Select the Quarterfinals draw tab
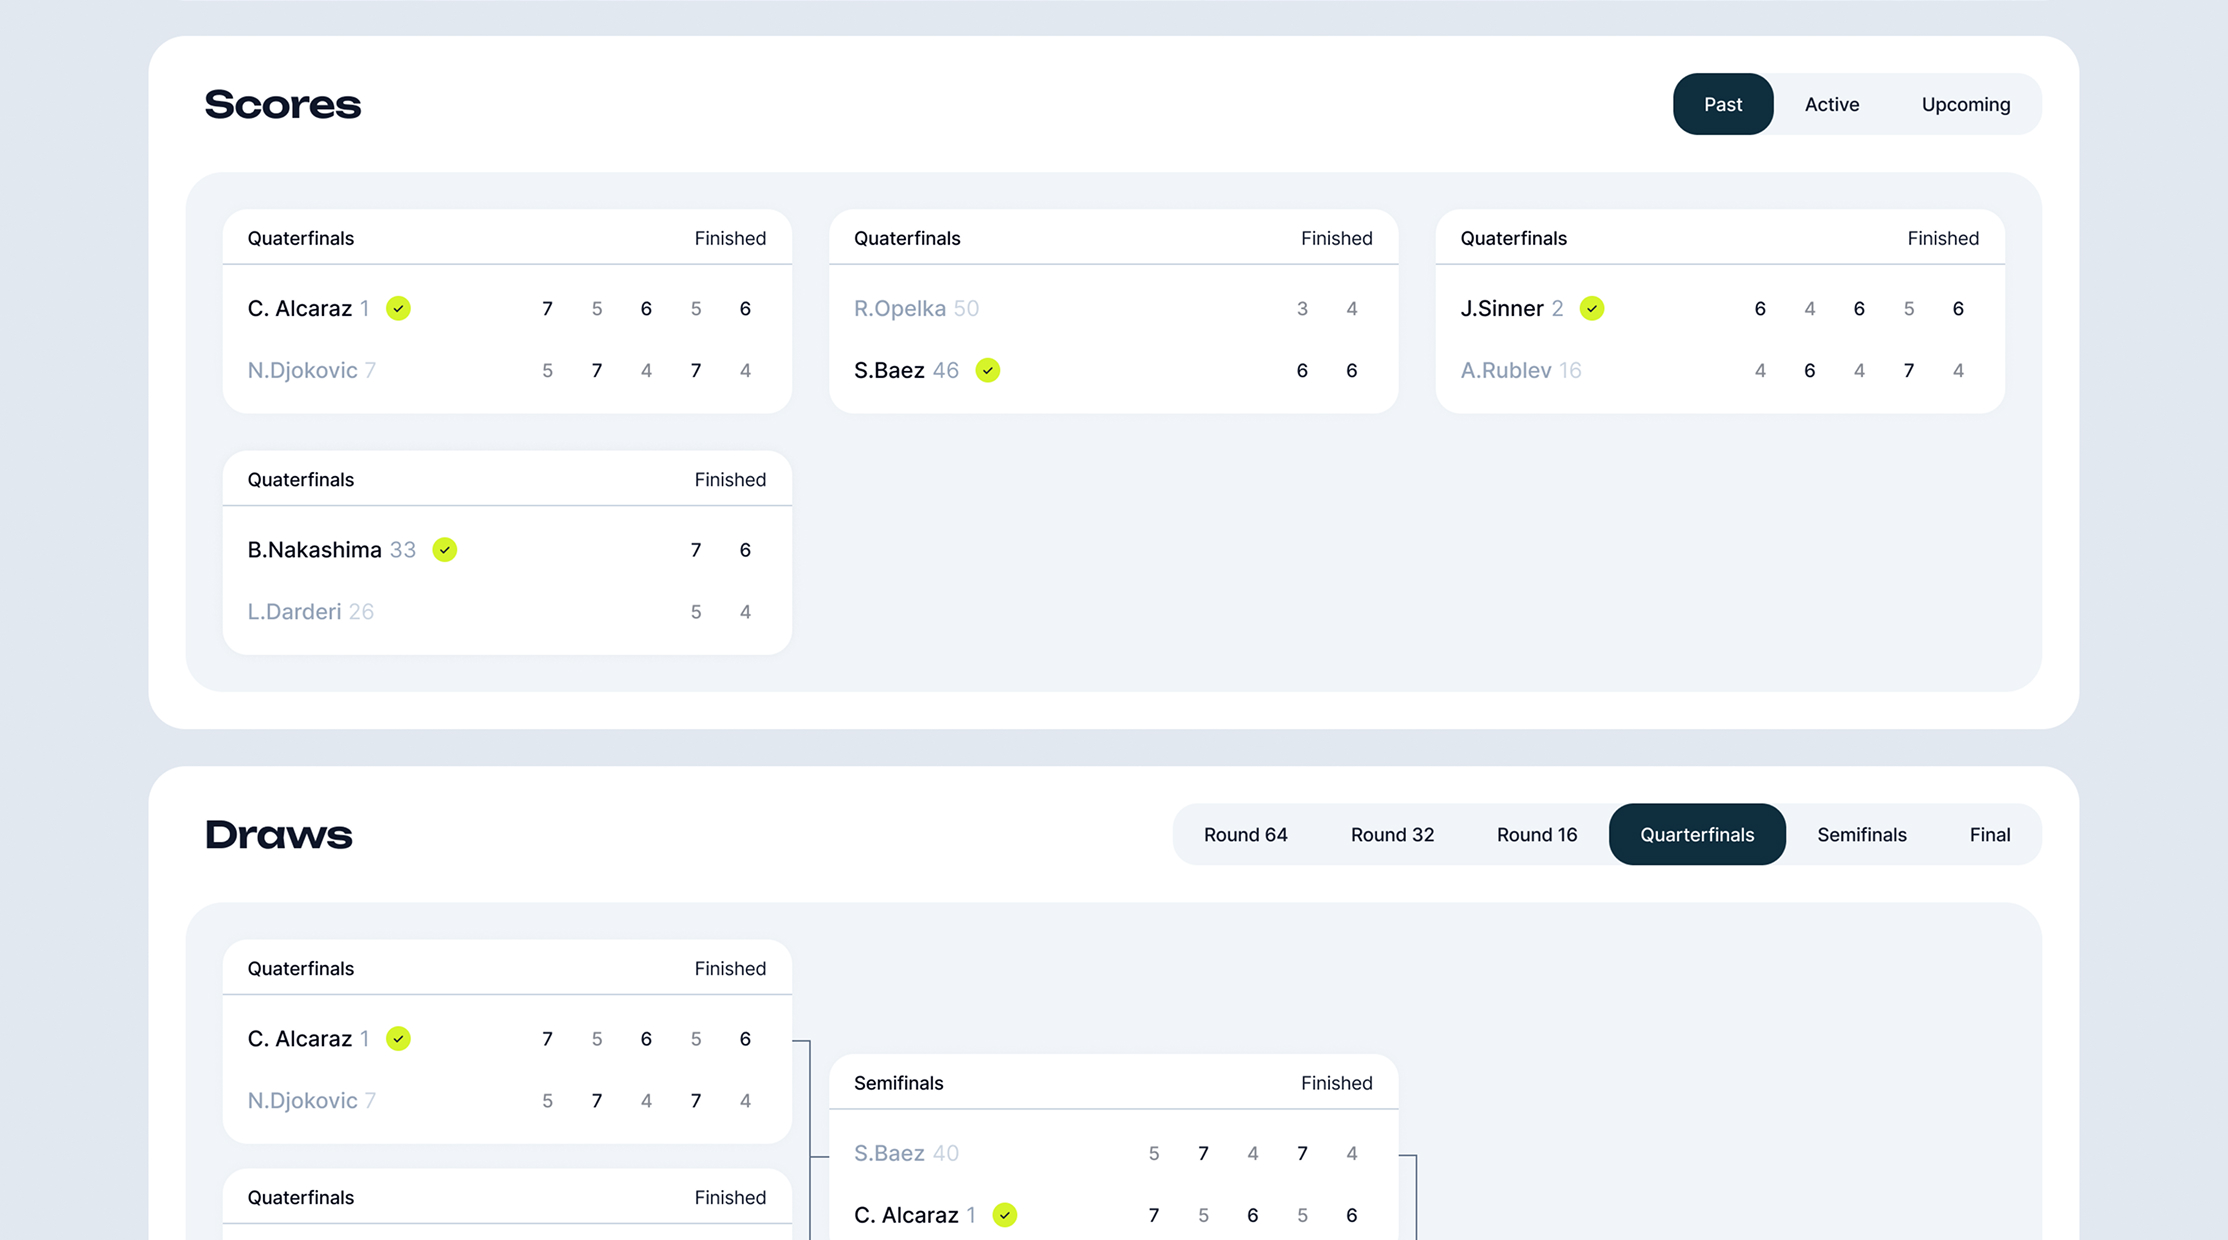This screenshot has width=2228, height=1240. click(x=1696, y=834)
